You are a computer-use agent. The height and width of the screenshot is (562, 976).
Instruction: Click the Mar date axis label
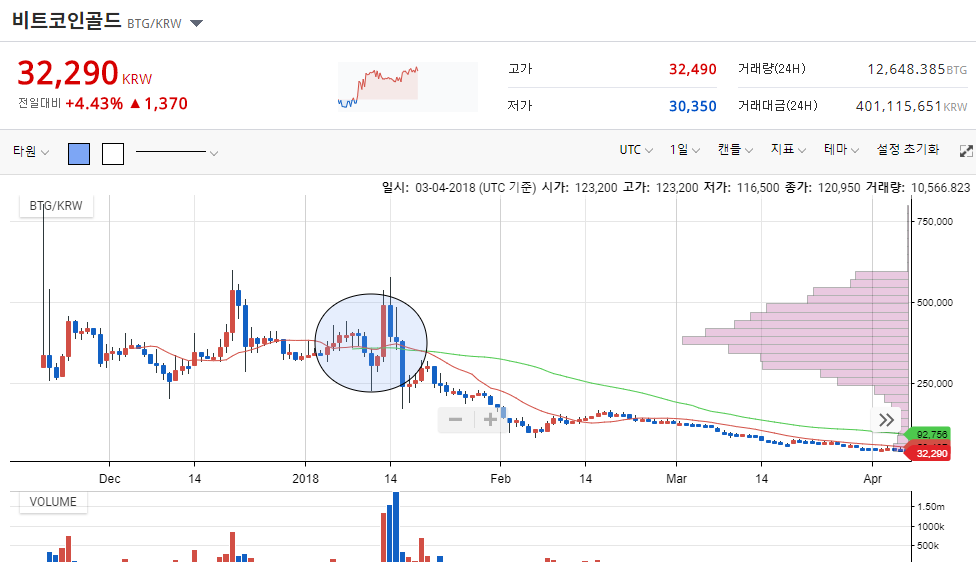pyautogui.click(x=677, y=479)
